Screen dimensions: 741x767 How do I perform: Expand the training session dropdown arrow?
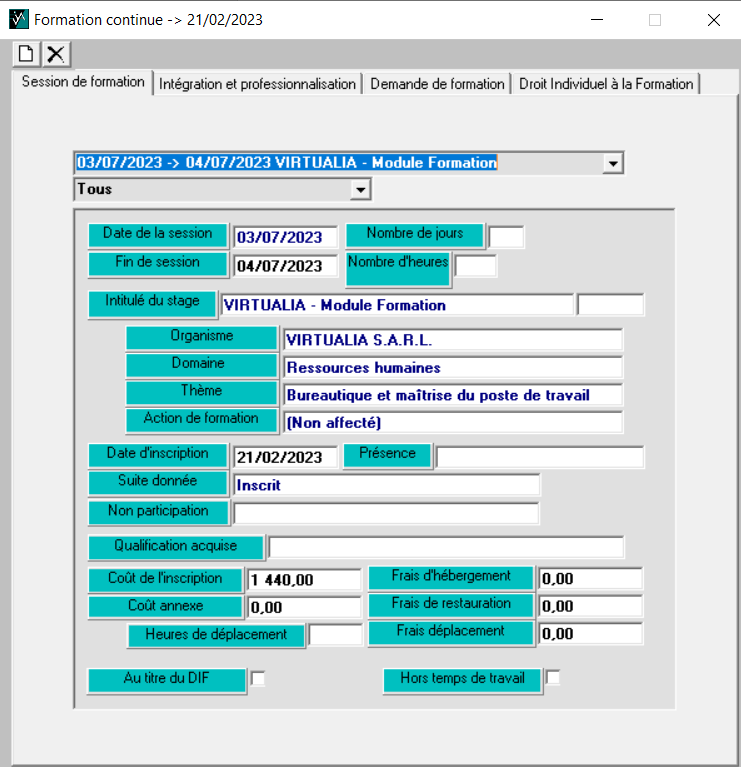click(613, 163)
